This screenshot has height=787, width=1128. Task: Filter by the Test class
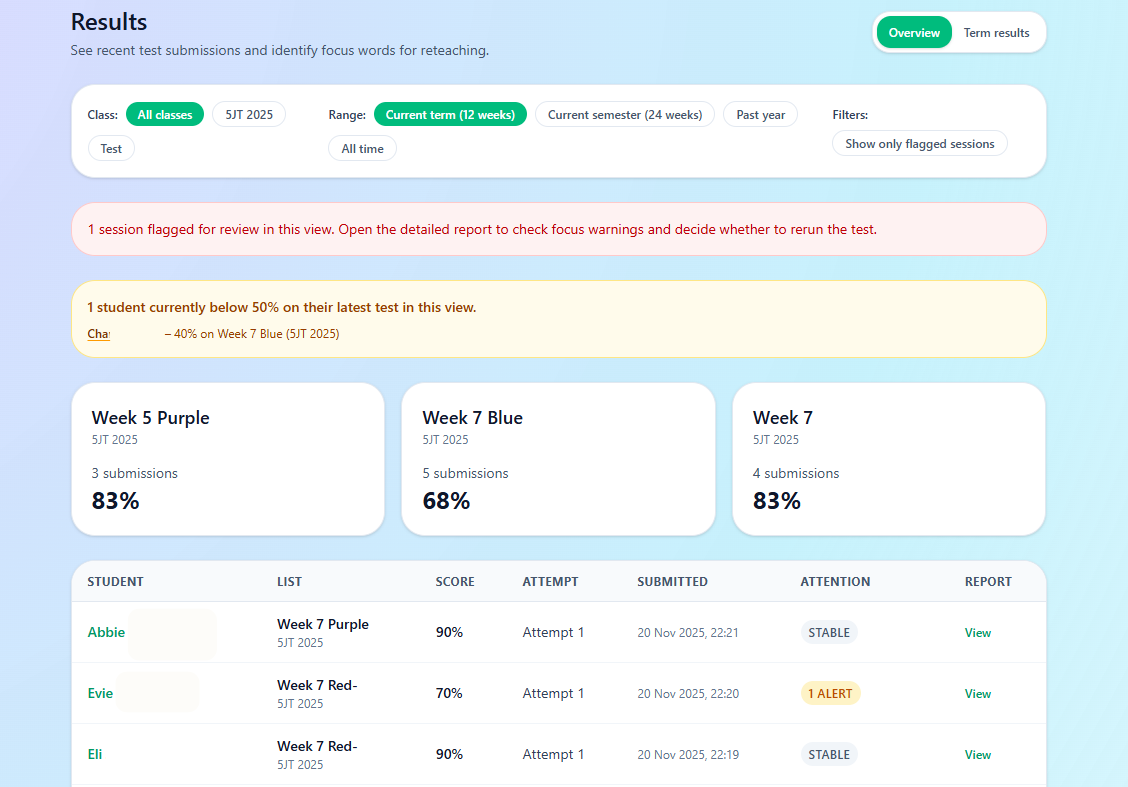111,149
